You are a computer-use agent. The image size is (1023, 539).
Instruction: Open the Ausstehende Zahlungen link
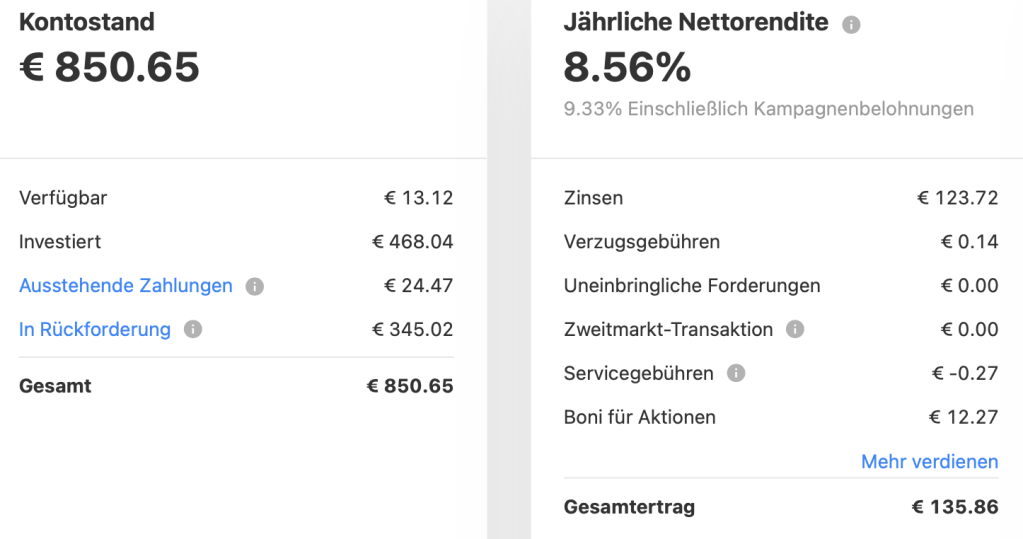coord(126,286)
